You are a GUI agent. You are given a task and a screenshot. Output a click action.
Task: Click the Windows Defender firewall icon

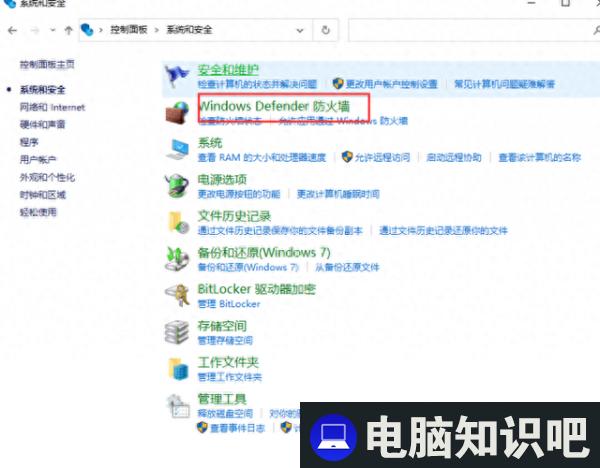pyautogui.click(x=177, y=113)
